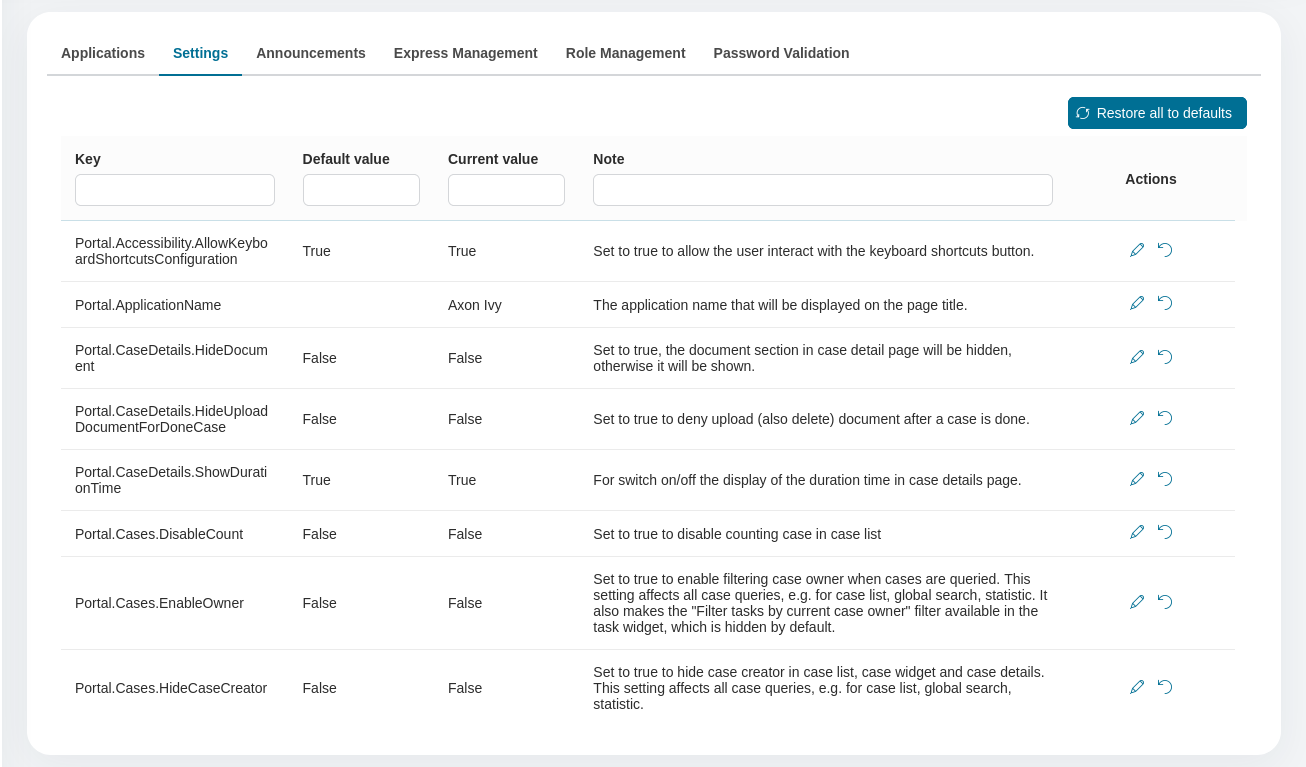1306x767 pixels.
Task: Edit the Portal.Cases.HideCaseCreator setting
Action: pyautogui.click(x=1137, y=687)
